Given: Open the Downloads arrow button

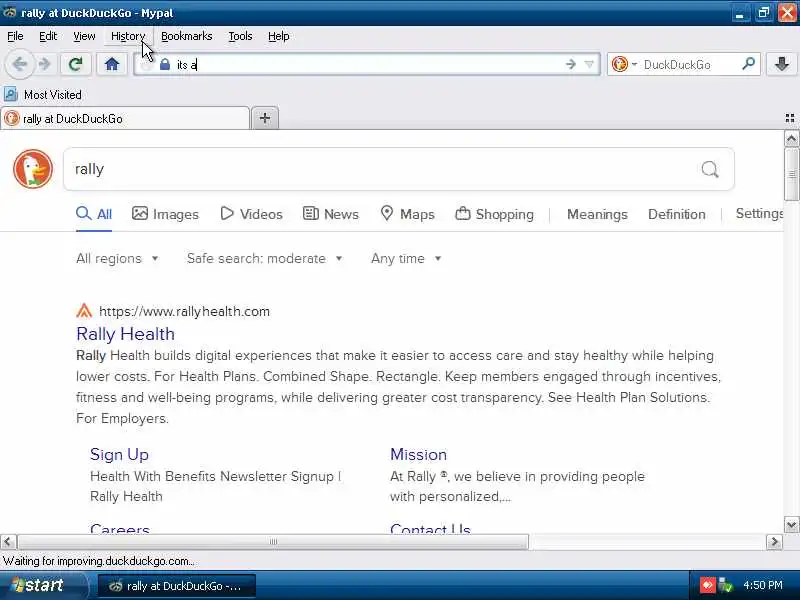Looking at the screenshot, I should point(782,64).
